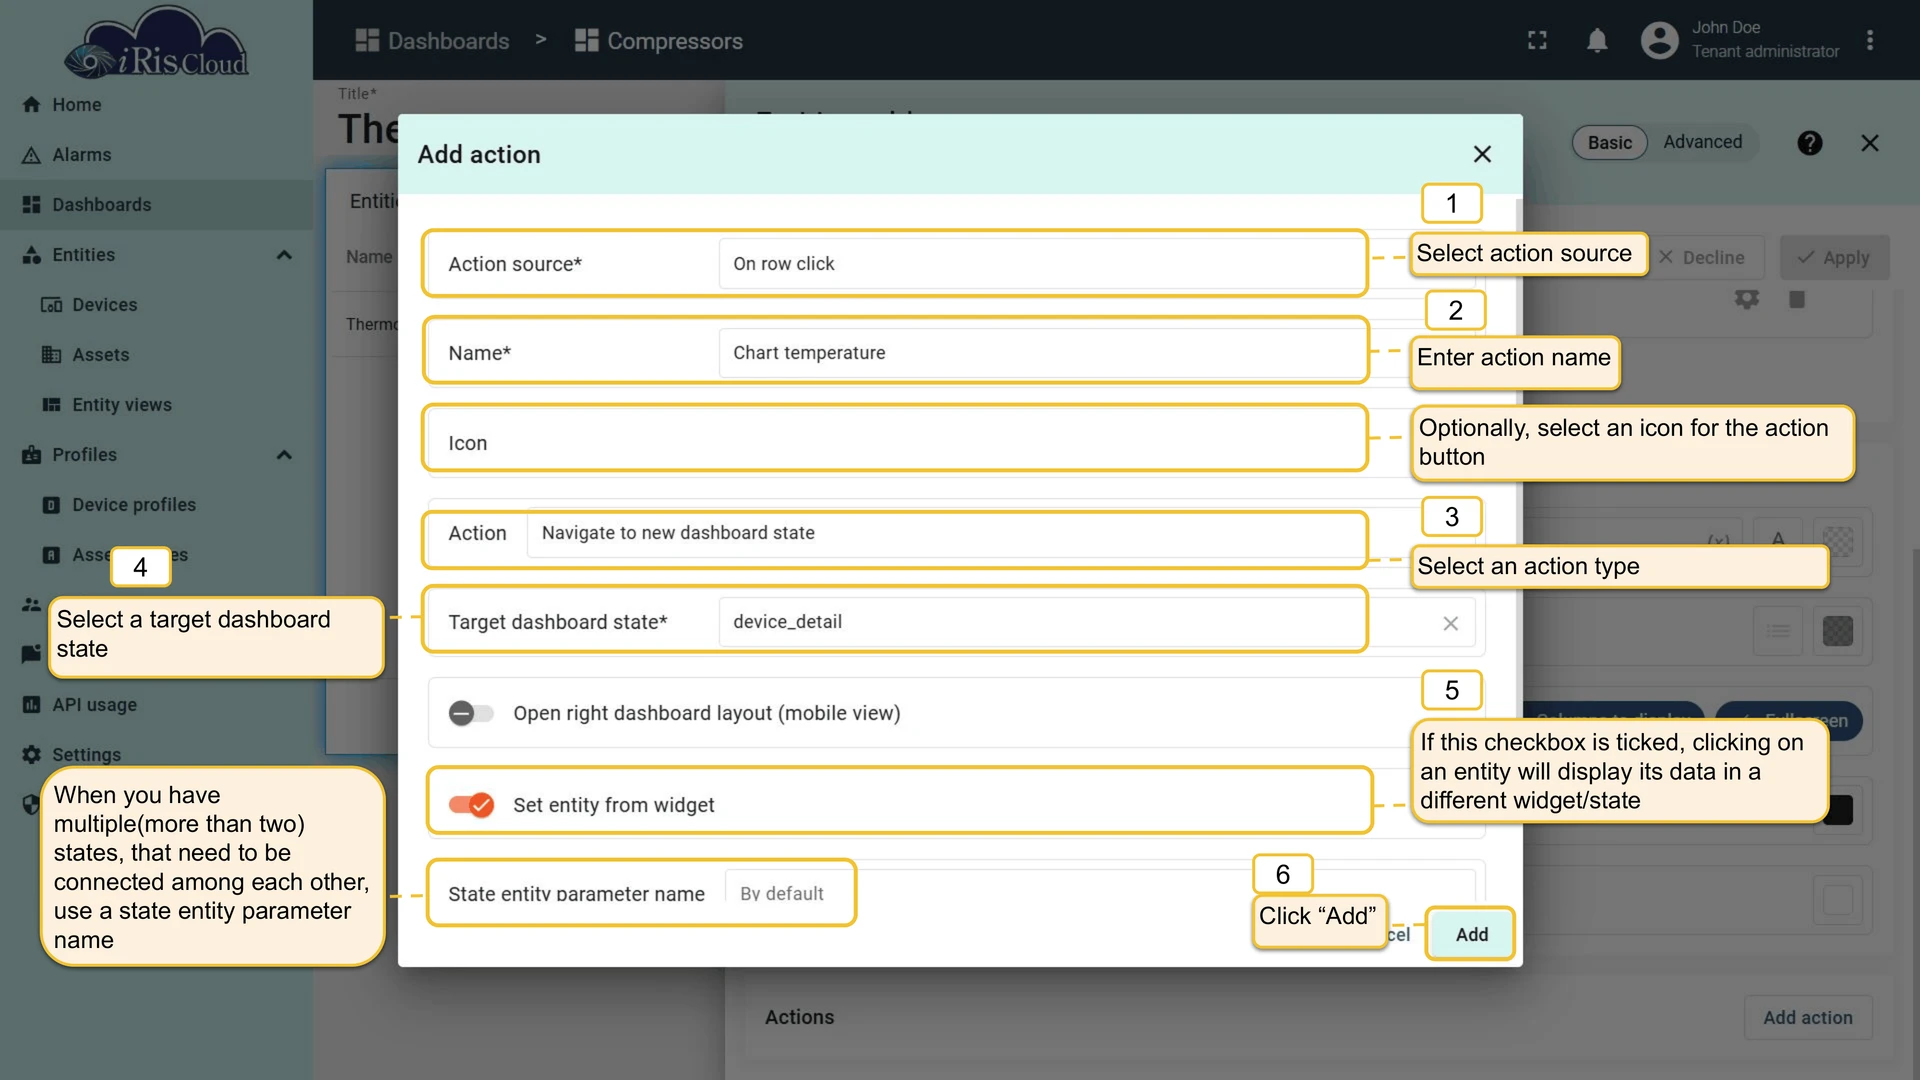This screenshot has height=1080, width=1920.
Task: Click the Profiles badge icon
Action: 31,454
